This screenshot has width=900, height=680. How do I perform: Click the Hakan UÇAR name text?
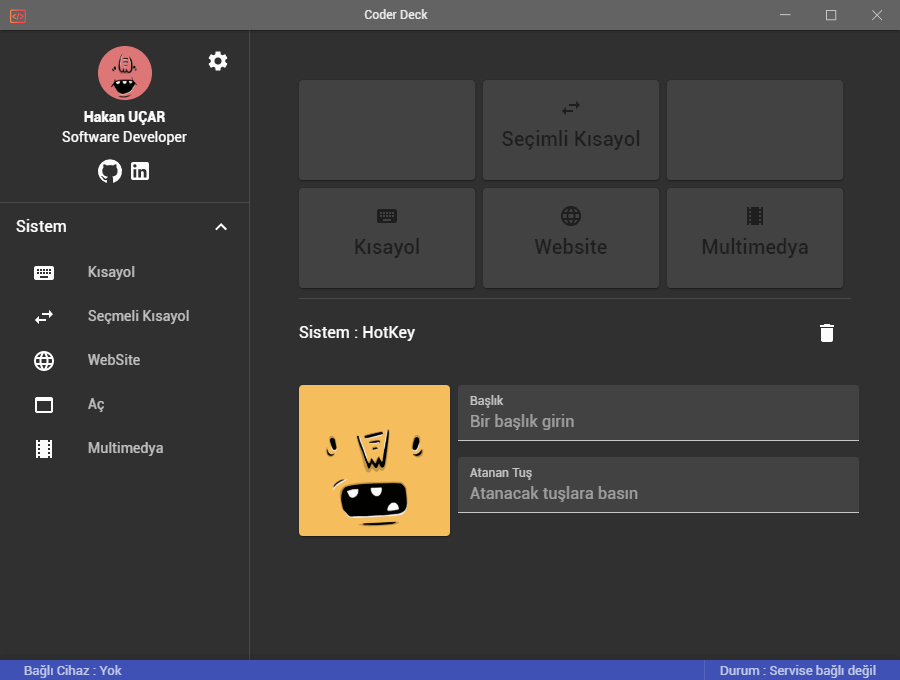tap(124, 116)
